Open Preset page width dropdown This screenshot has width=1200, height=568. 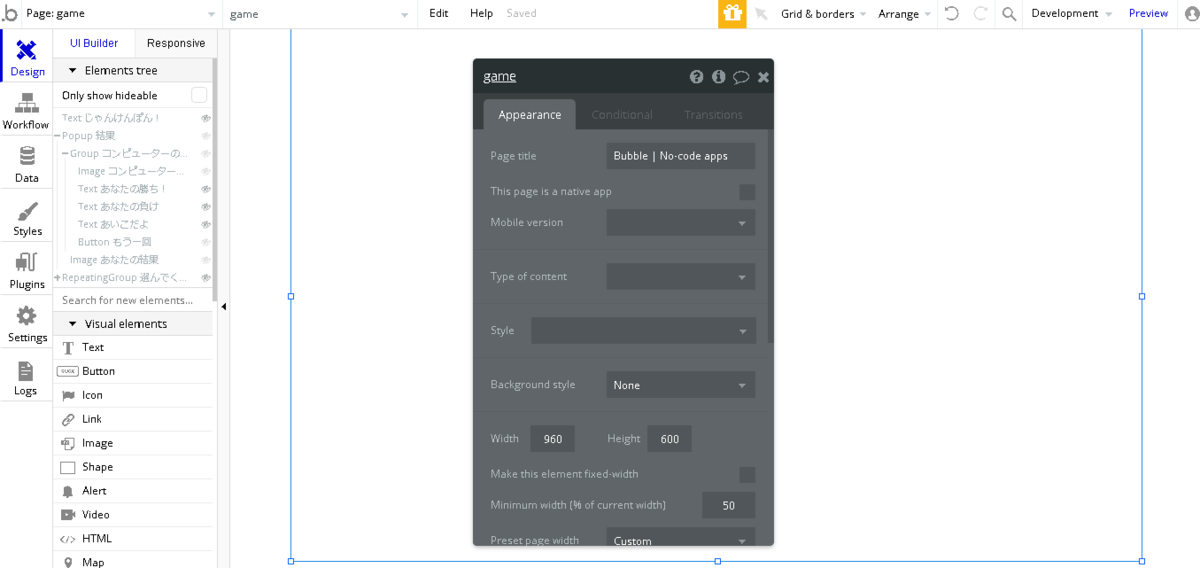681,538
